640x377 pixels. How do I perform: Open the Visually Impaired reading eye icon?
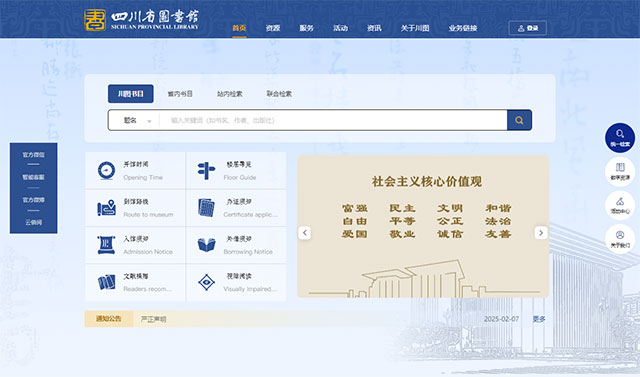click(x=206, y=282)
